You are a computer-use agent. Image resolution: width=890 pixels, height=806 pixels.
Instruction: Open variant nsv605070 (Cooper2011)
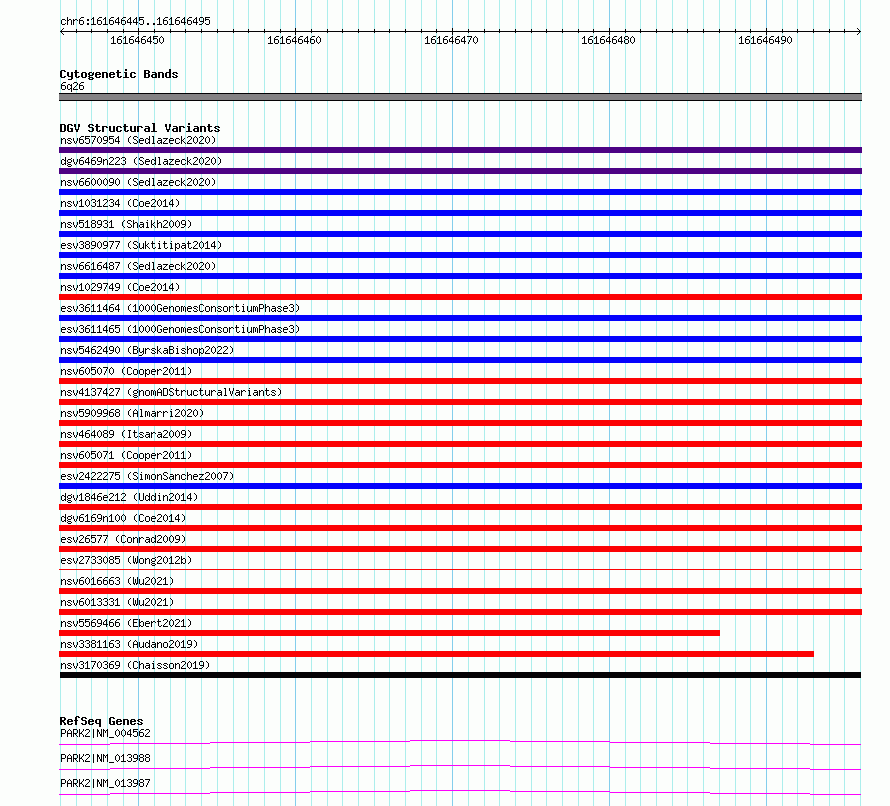coord(126,371)
